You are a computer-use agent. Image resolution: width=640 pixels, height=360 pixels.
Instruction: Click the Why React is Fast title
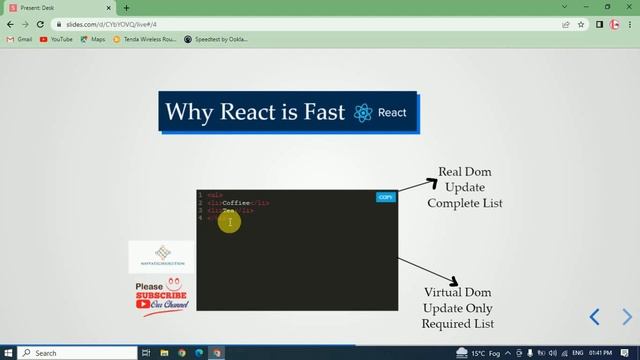(x=255, y=112)
